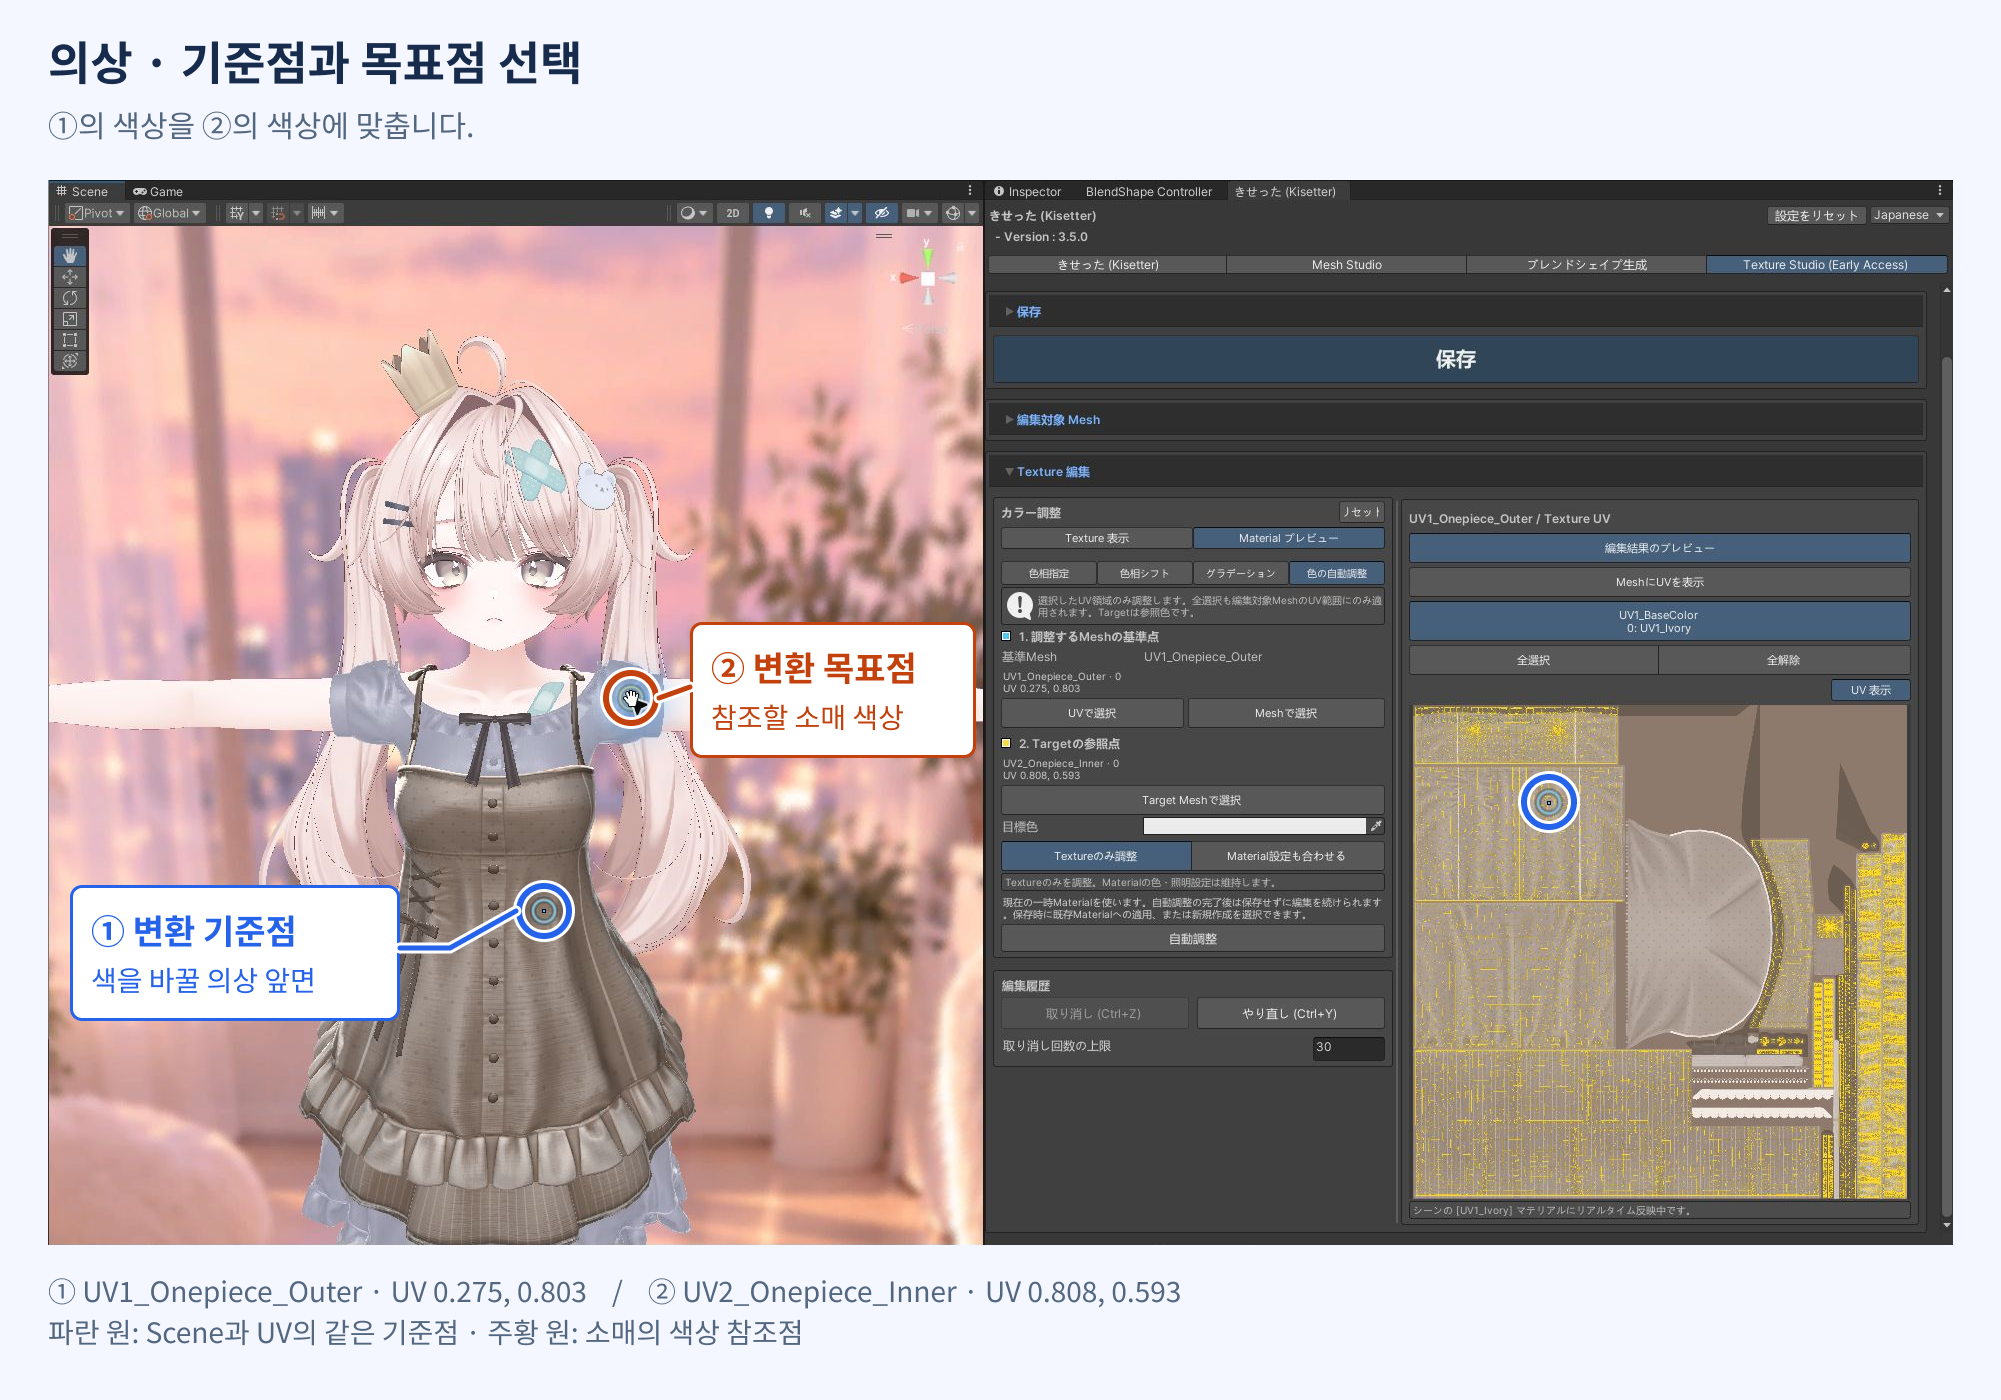Open the Scene view kebab menu

tap(970, 190)
